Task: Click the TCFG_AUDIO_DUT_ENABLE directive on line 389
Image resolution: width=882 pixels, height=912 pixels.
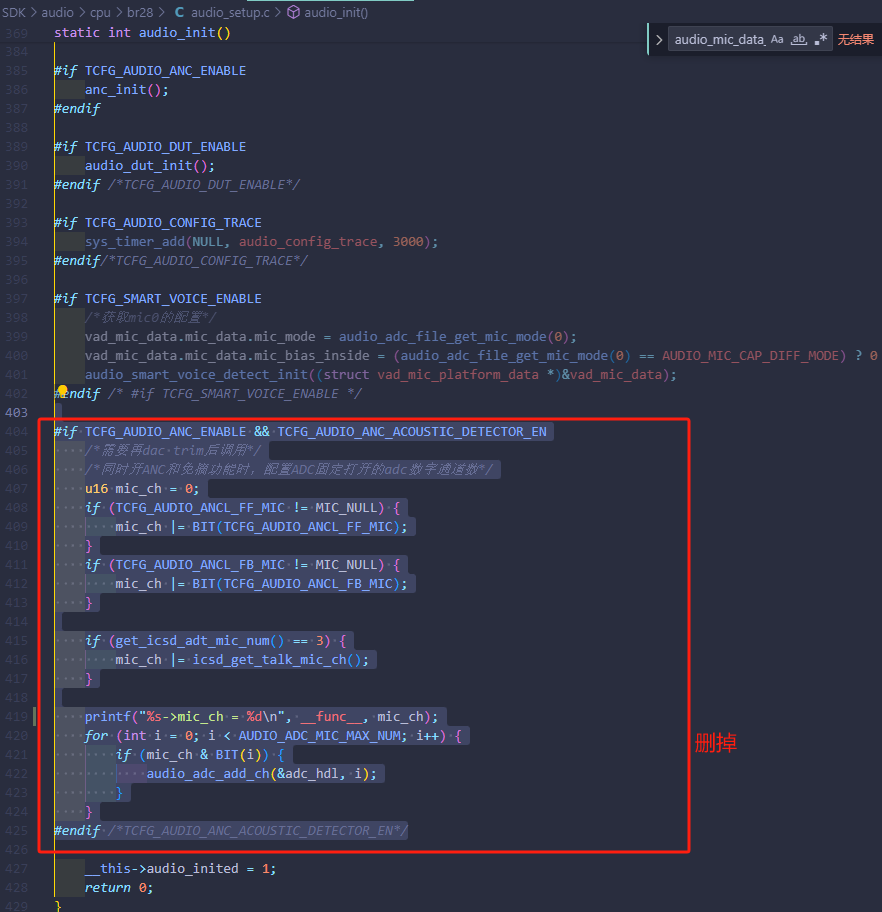Action: [x=165, y=147]
